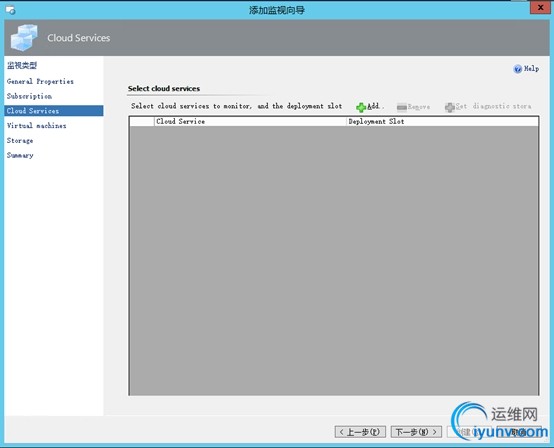Go to Storage step

click(20, 140)
